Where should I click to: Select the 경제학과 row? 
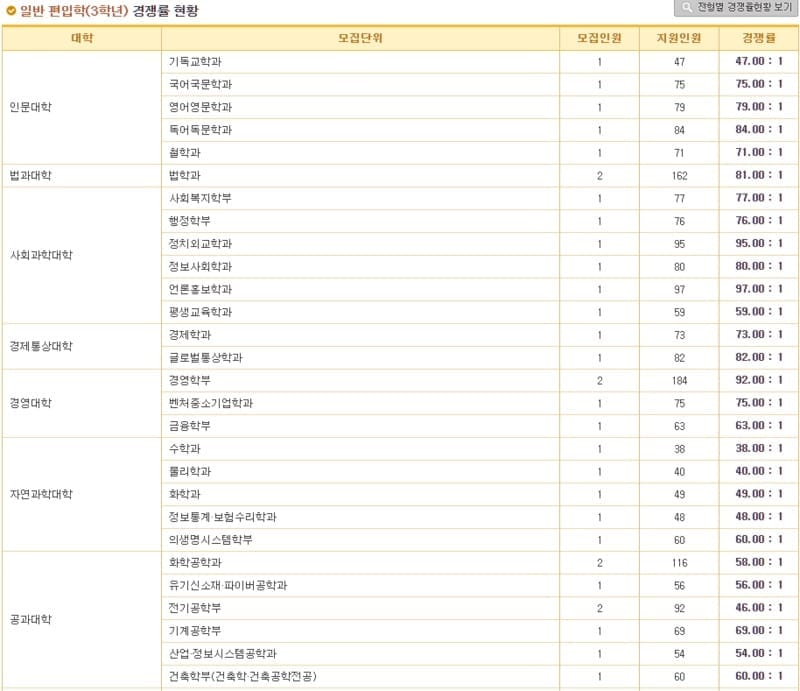[480, 335]
